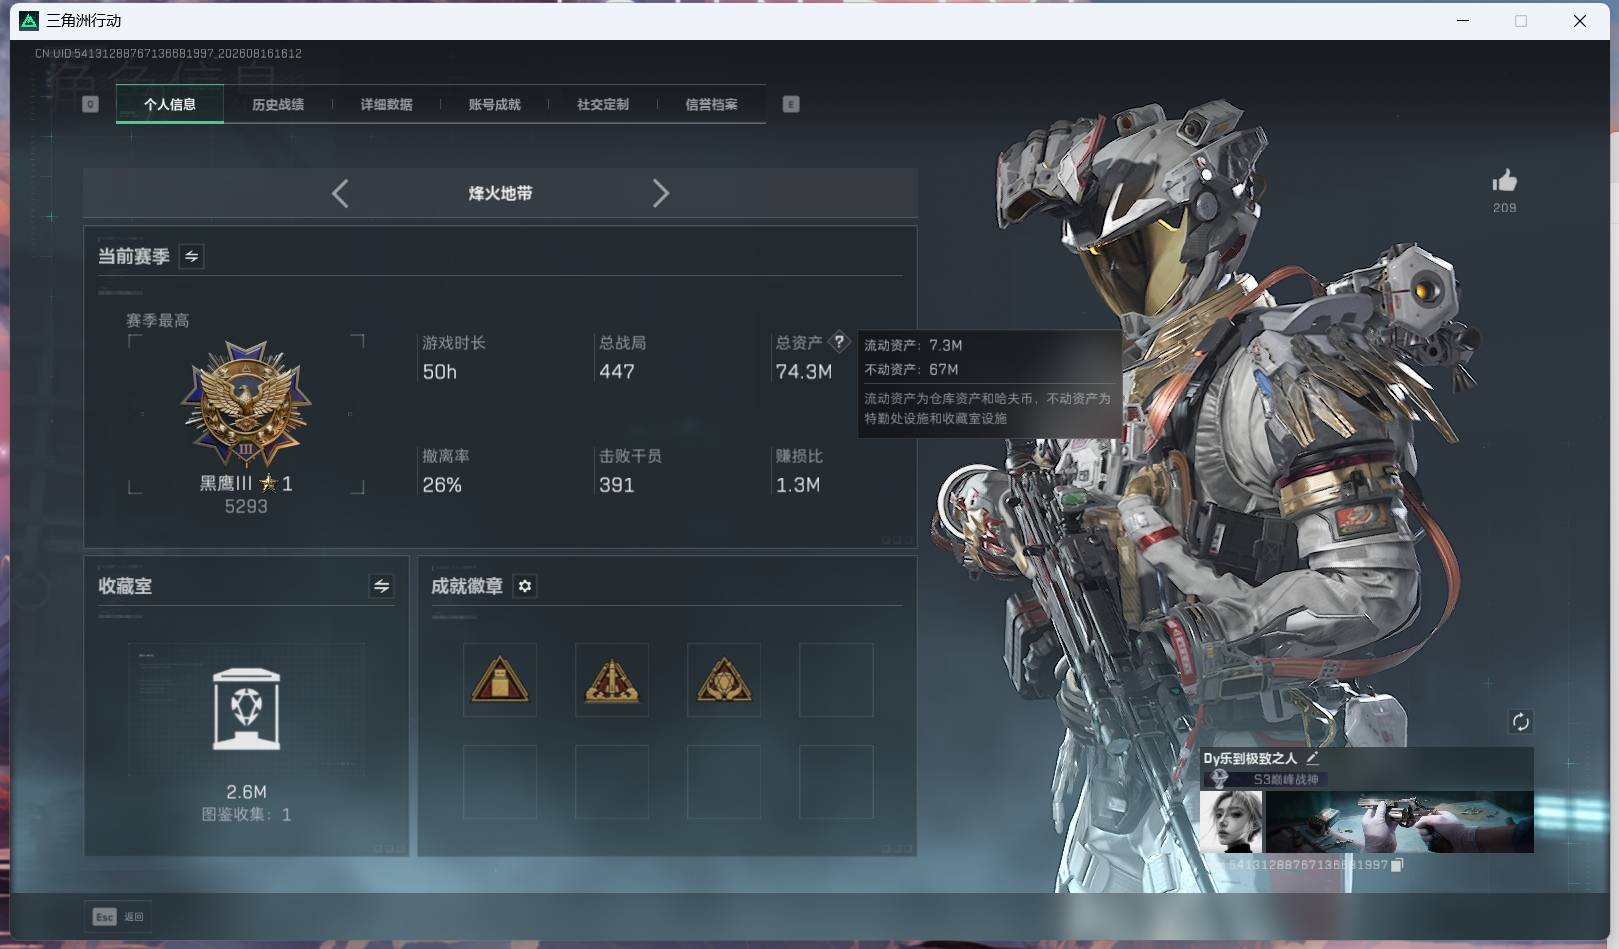Switch season using icon beside 当前赛季
Image resolution: width=1619 pixels, height=949 pixels.
coord(191,256)
